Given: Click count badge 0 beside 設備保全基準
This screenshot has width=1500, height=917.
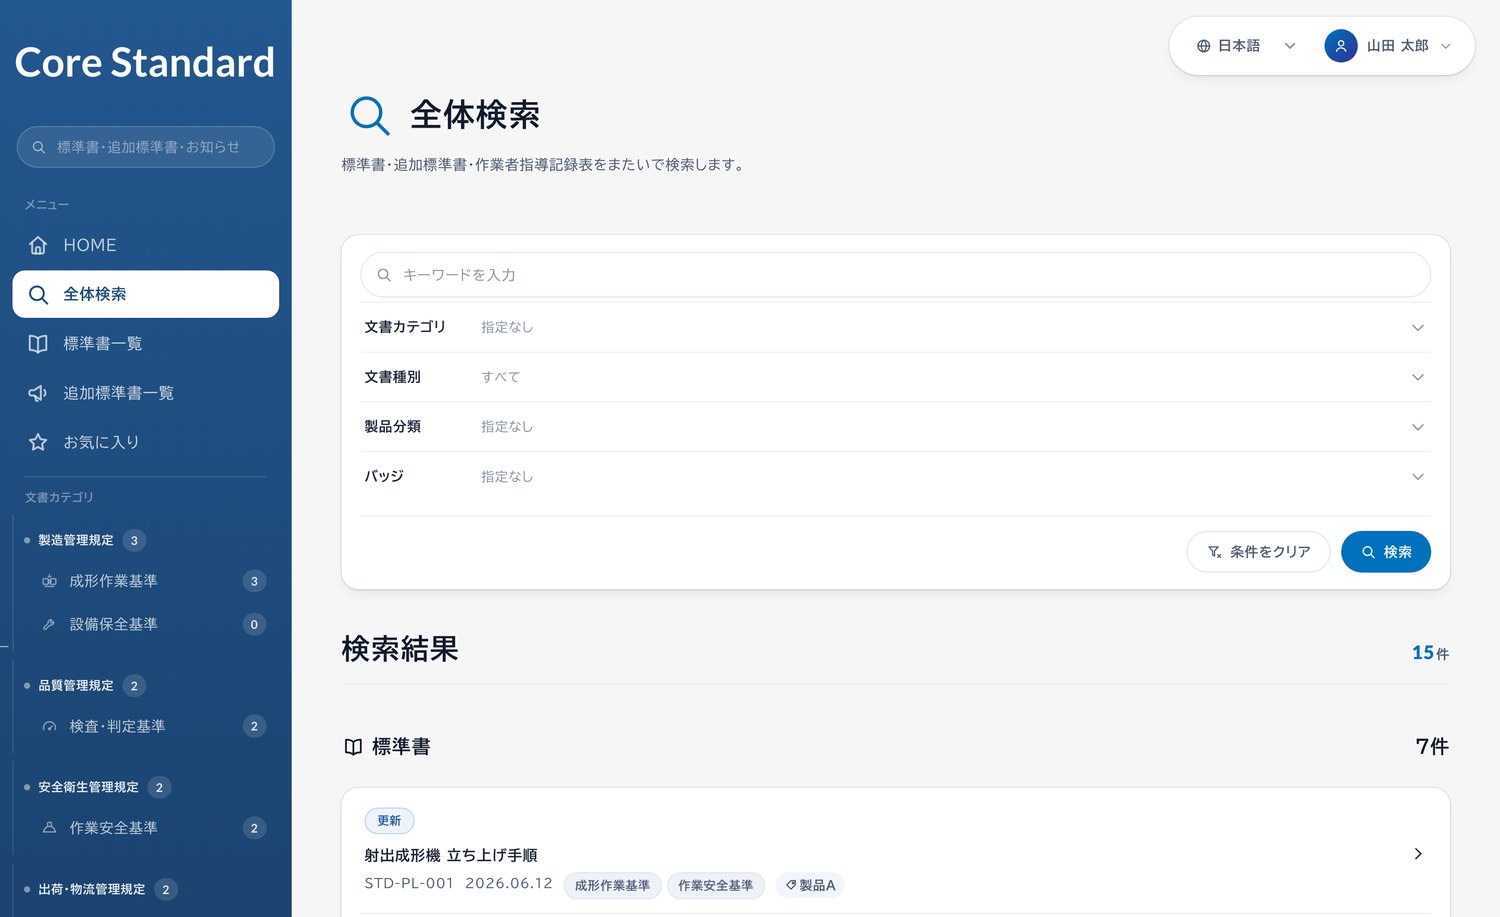Looking at the screenshot, I should (x=254, y=624).
